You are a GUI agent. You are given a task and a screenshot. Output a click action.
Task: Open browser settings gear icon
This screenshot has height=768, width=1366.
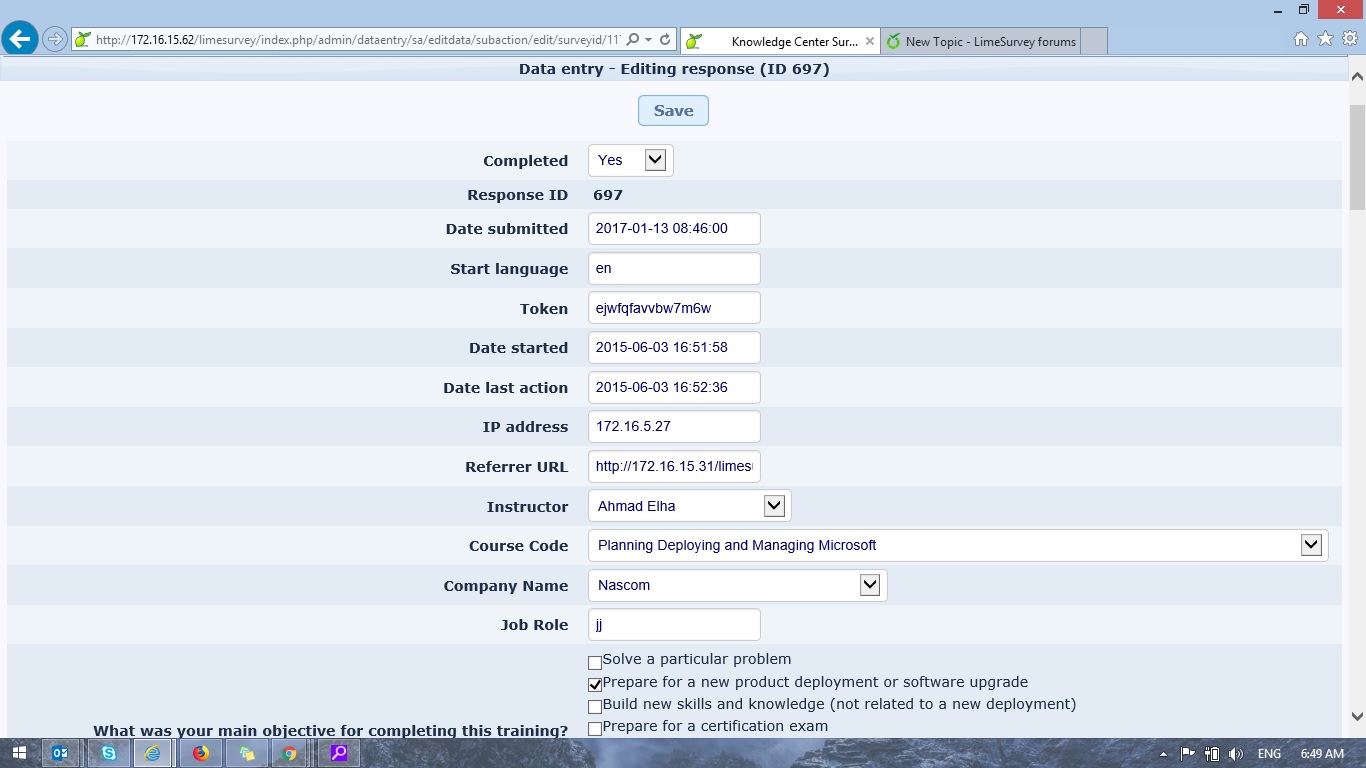(1349, 39)
